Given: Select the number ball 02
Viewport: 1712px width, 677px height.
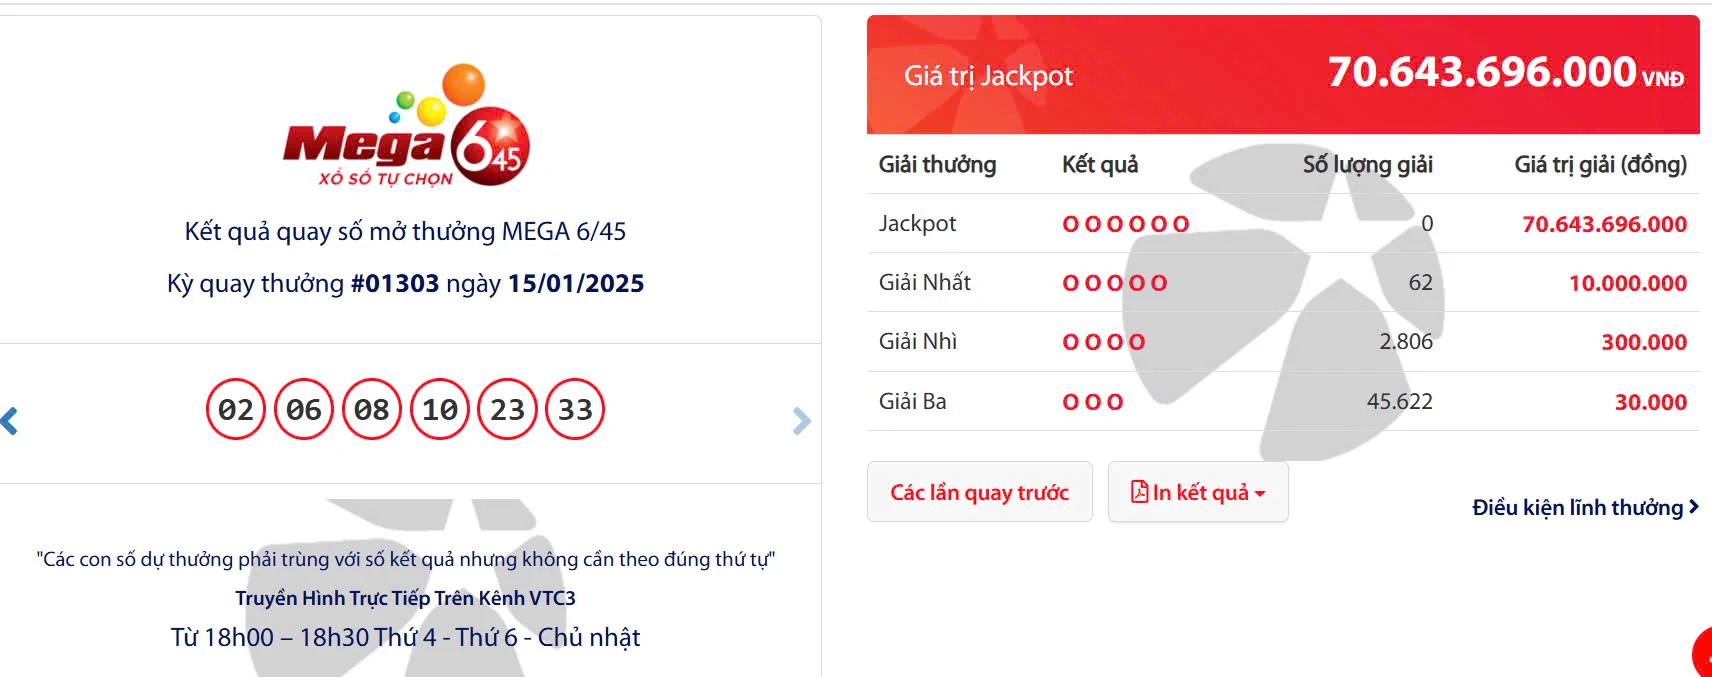Looking at the screenshot, I should point(237,409).
